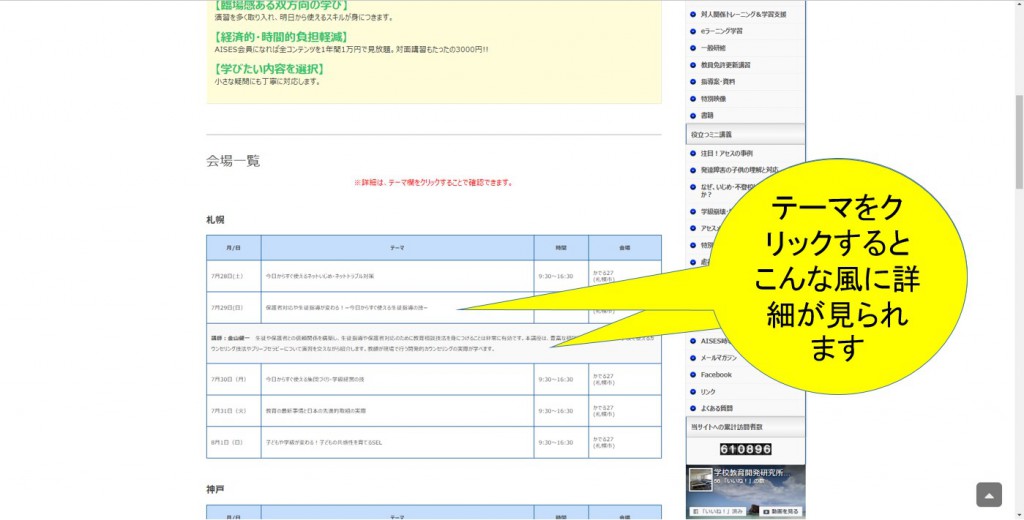Expand theme 教育の最新事情と日本の先進的取組の実際

point(315,411)
